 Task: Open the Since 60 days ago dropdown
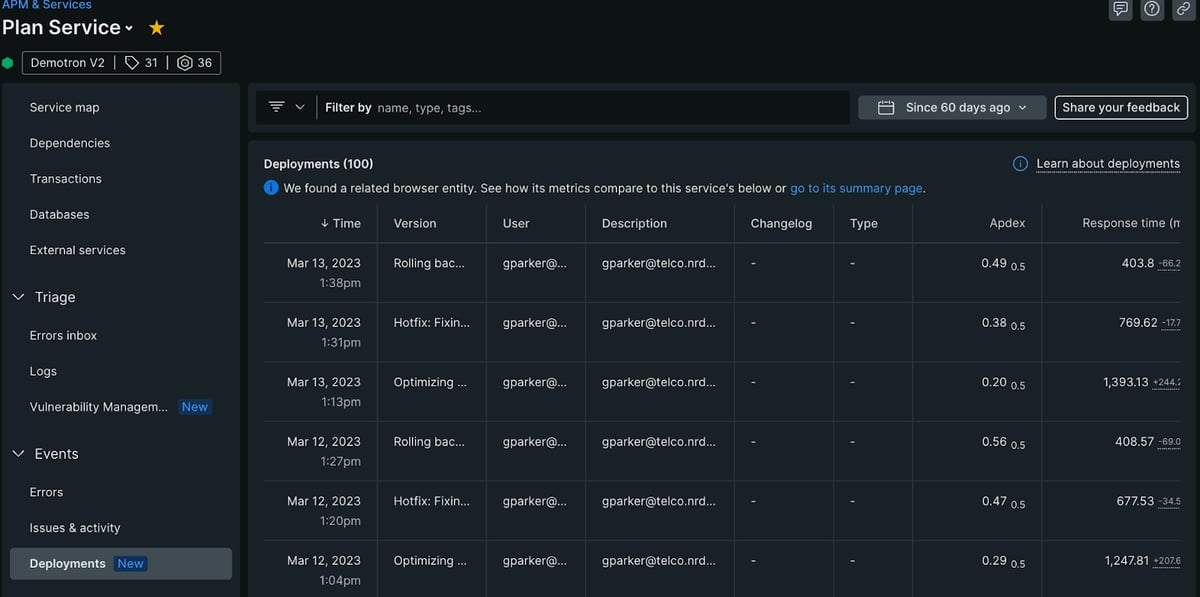[952, 107]
